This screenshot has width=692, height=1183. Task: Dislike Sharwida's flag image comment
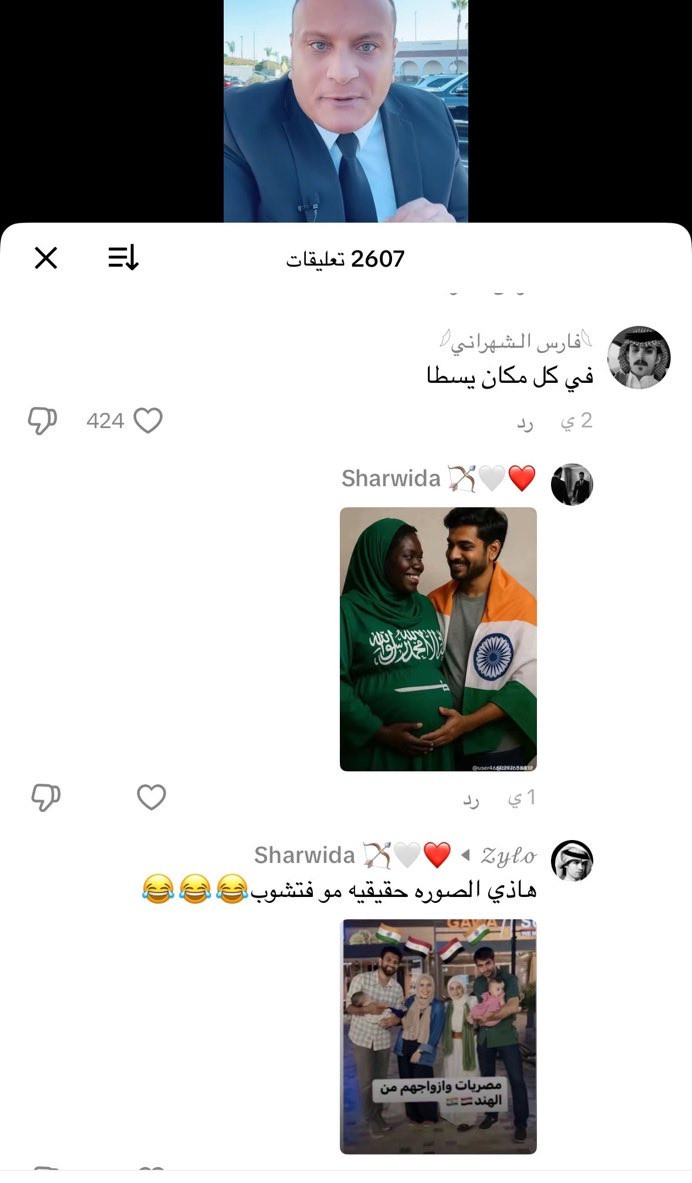(x=45, y=797)
